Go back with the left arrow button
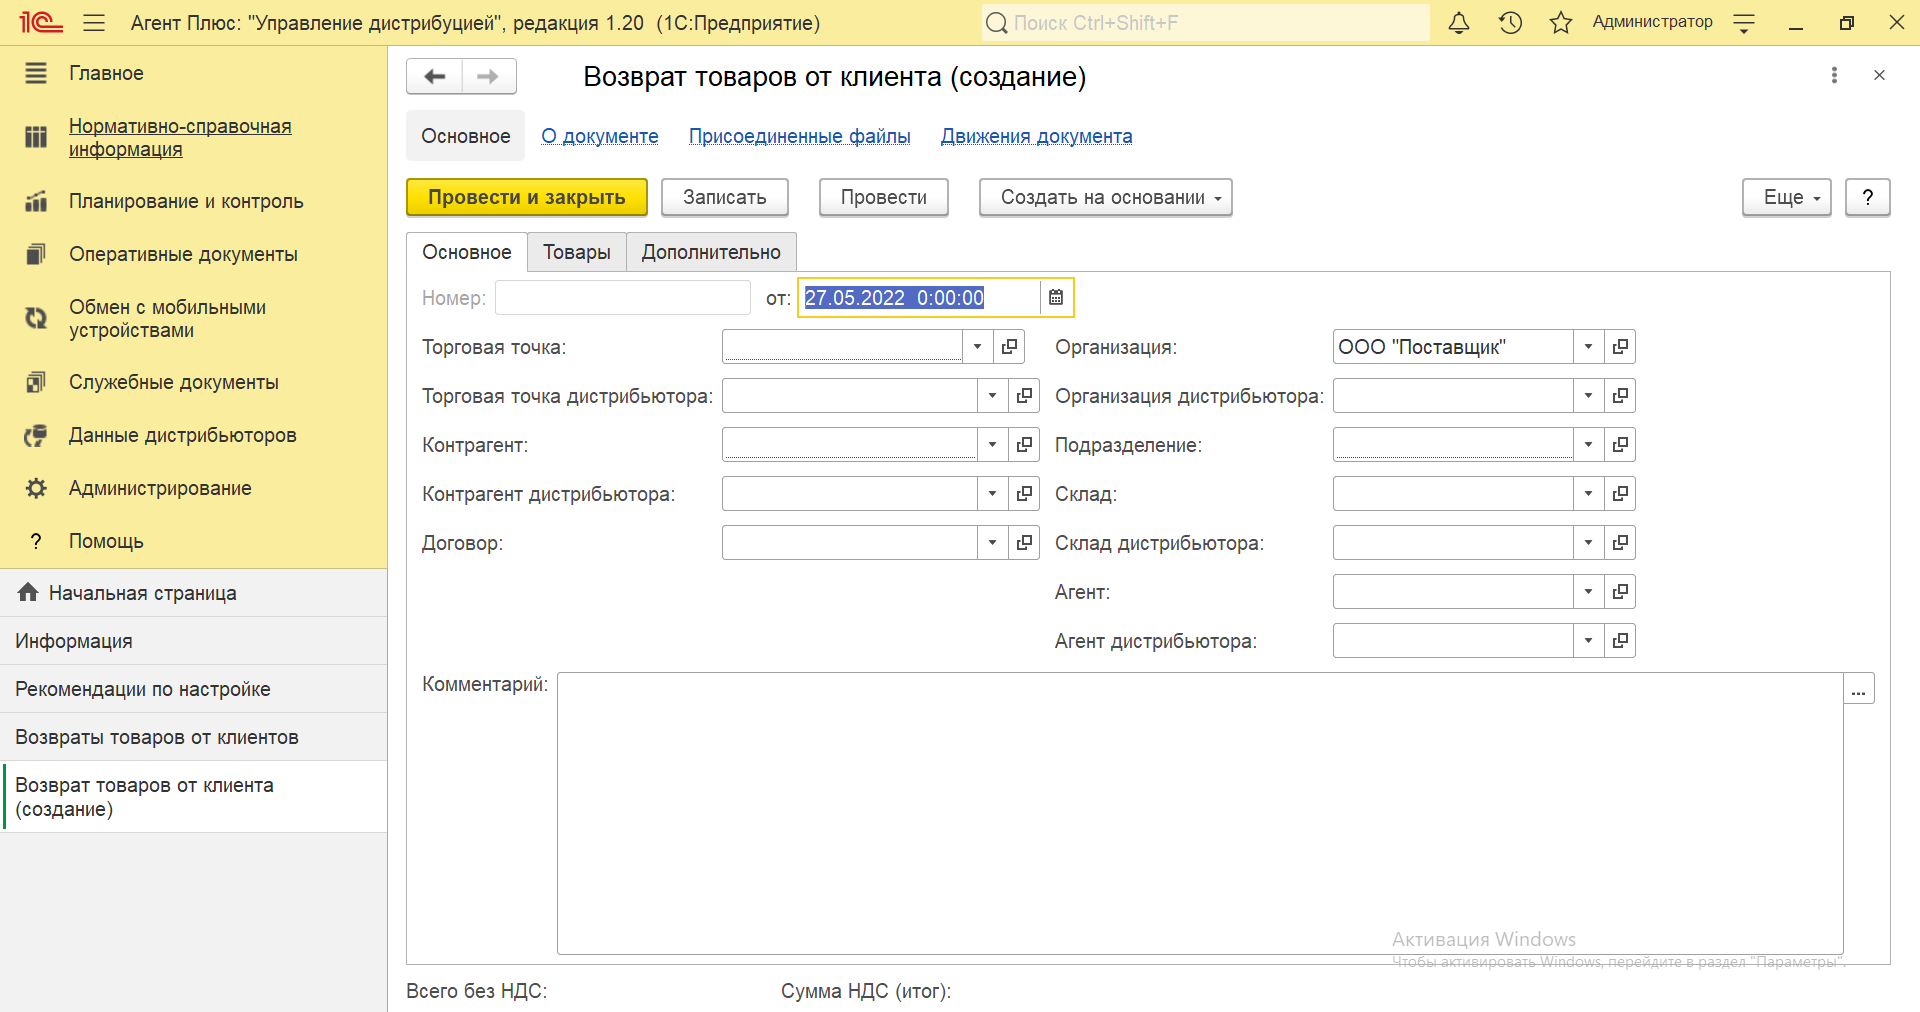The width and height of the screenshot is (1920, 1012). [434, 76]
